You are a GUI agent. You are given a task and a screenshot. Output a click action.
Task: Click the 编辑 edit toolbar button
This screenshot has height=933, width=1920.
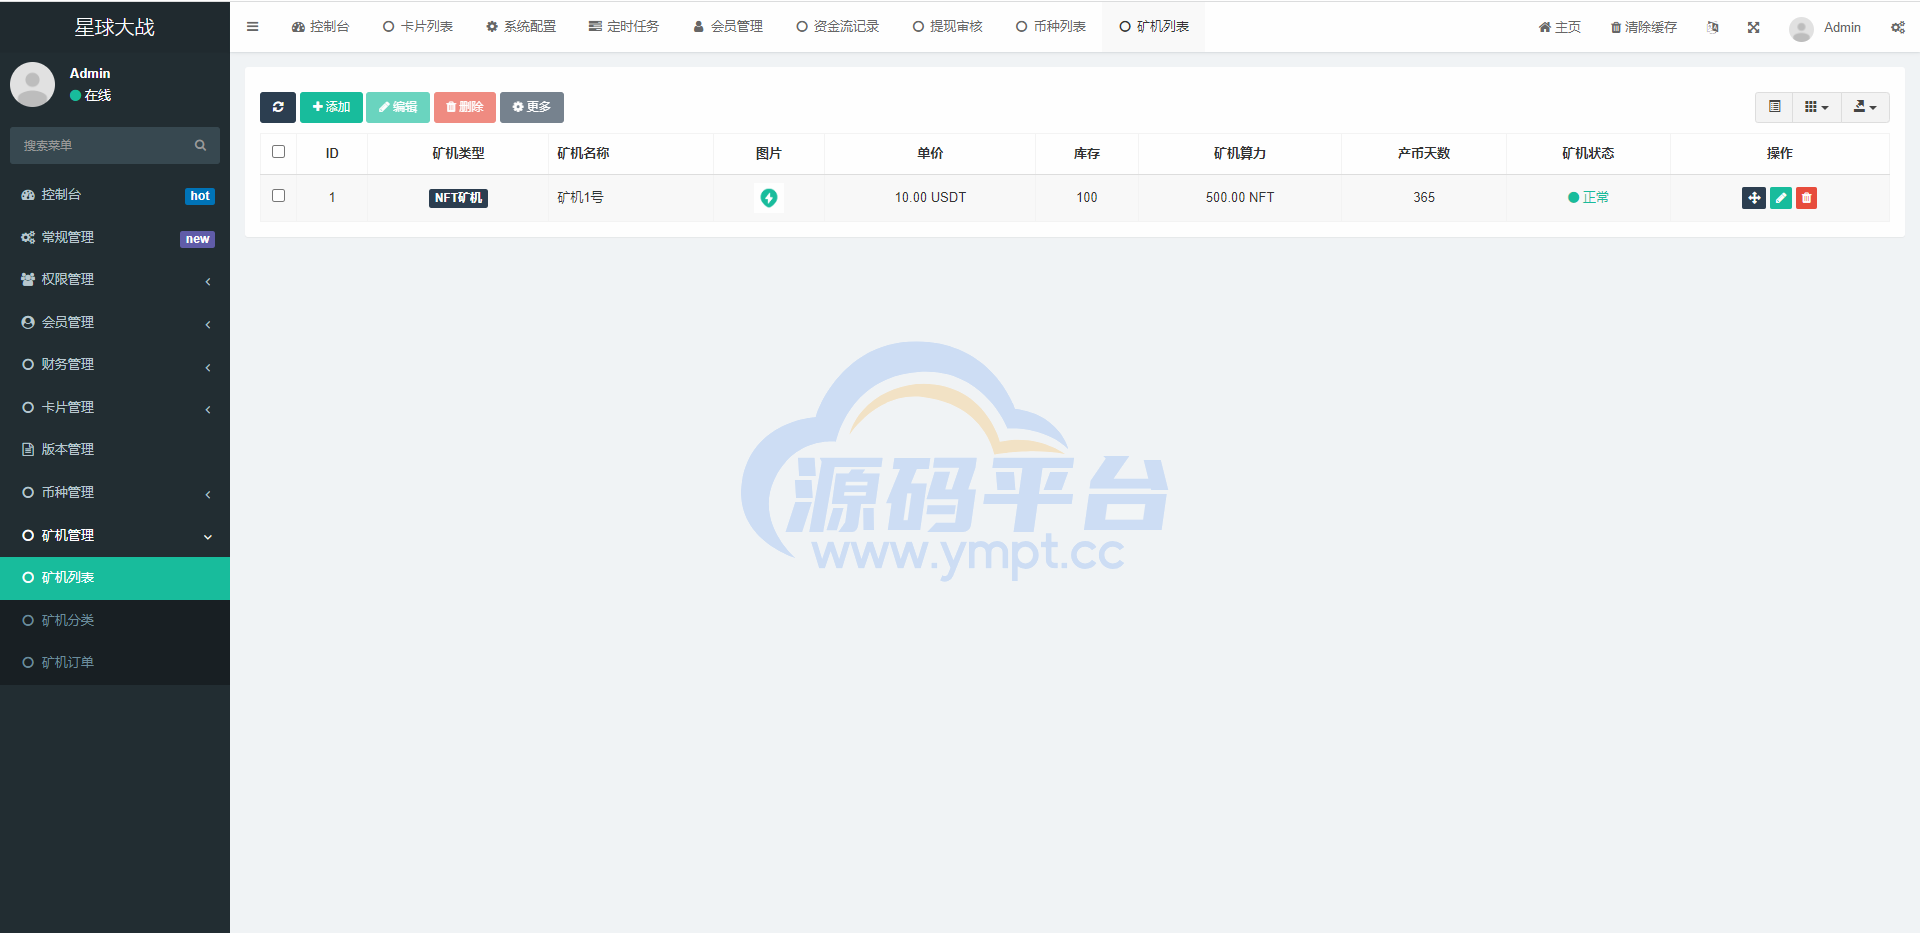click(398, 107)
